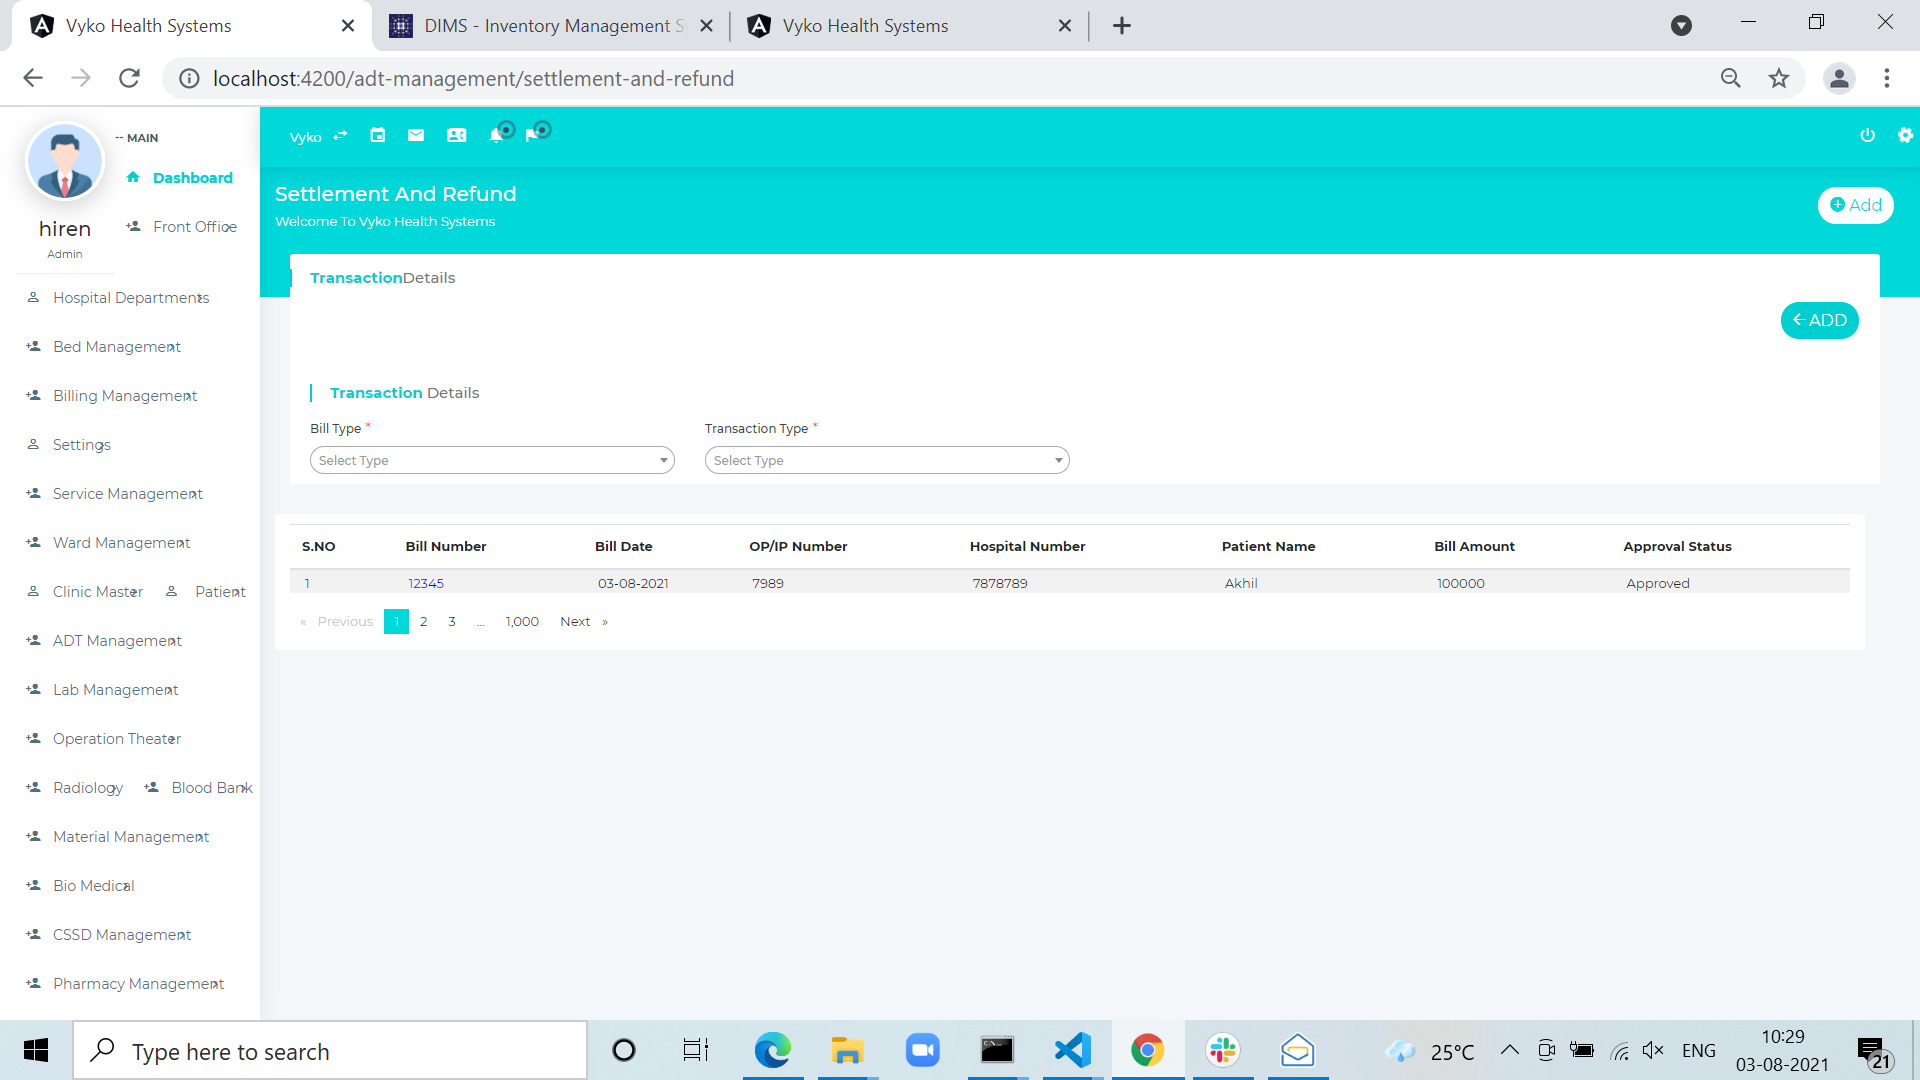Screen dimensions: 1920x1080
Task: Toggle sidebar with swap arrows icon
Action: [340, 136]
